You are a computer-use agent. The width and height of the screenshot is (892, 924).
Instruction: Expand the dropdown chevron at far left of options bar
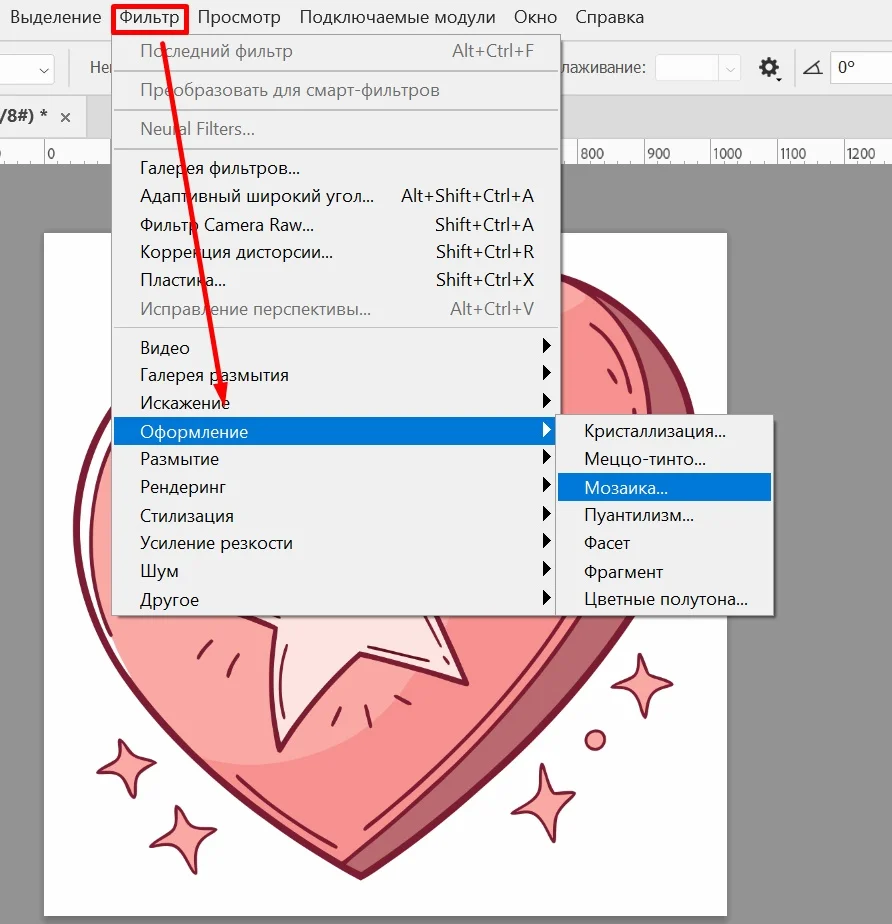coord(44,69)
